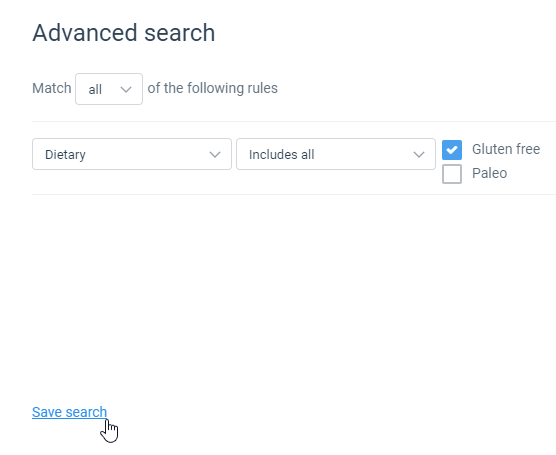Click the "of the following rules" text

pos(213,88)
